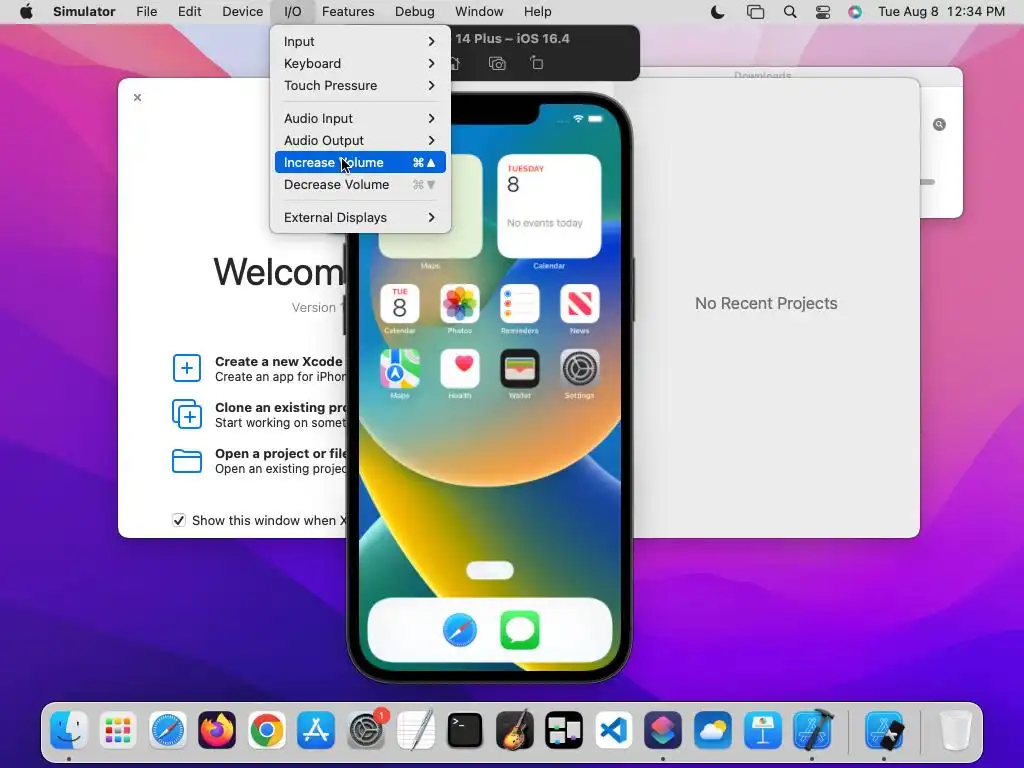The image size is (1024, 768).
Task: Open Keynote from the Dock
Action: (763, 729)
